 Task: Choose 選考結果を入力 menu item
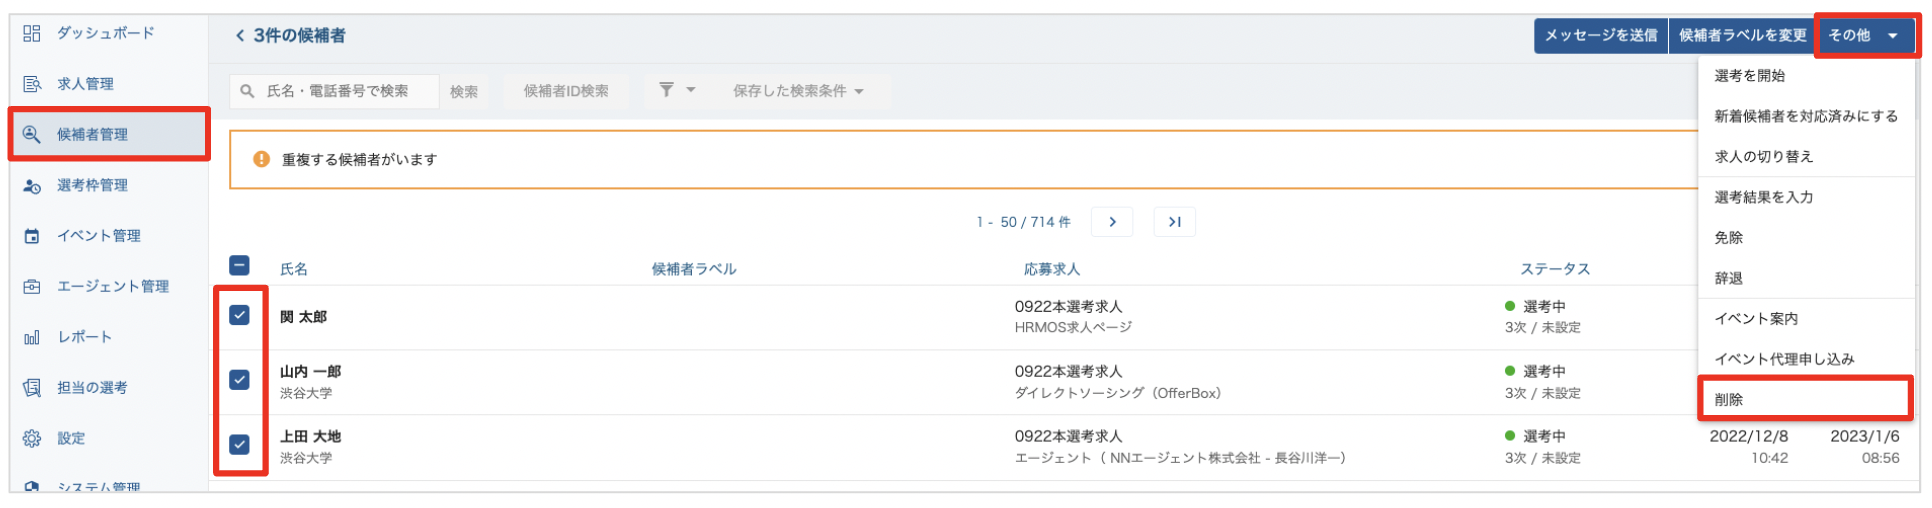[1764, 198]
